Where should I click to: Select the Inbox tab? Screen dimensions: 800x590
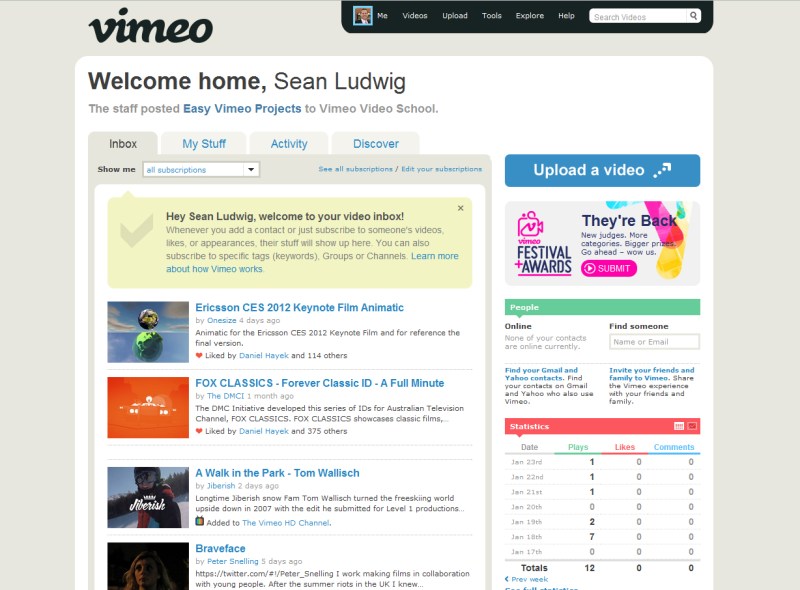click(x=123, y=144)
